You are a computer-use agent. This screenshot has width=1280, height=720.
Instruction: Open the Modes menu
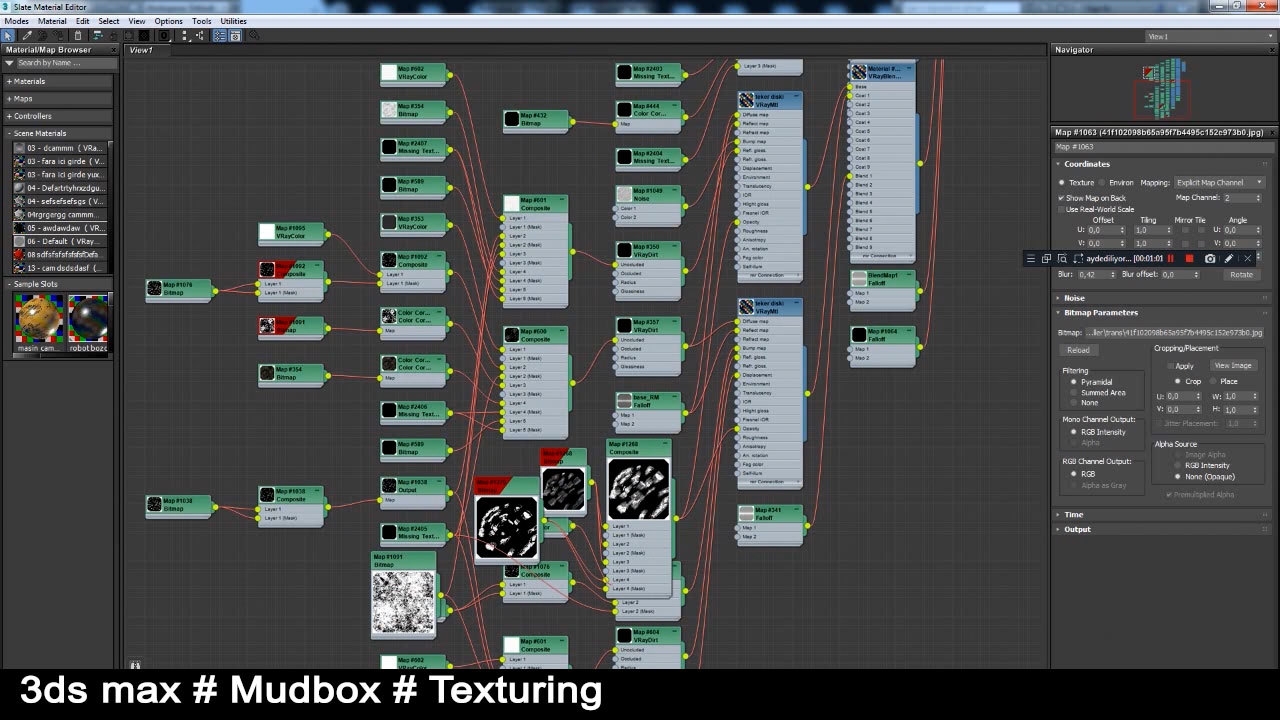click(16, 21)
